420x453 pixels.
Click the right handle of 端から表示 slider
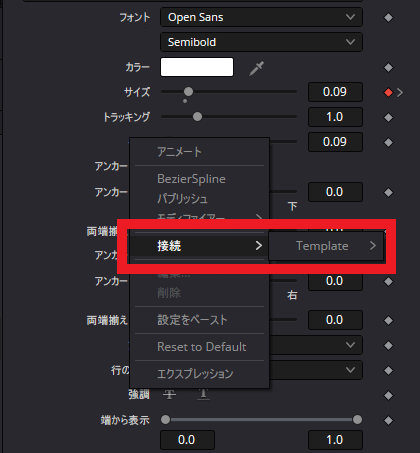click(x=357, y=420)
